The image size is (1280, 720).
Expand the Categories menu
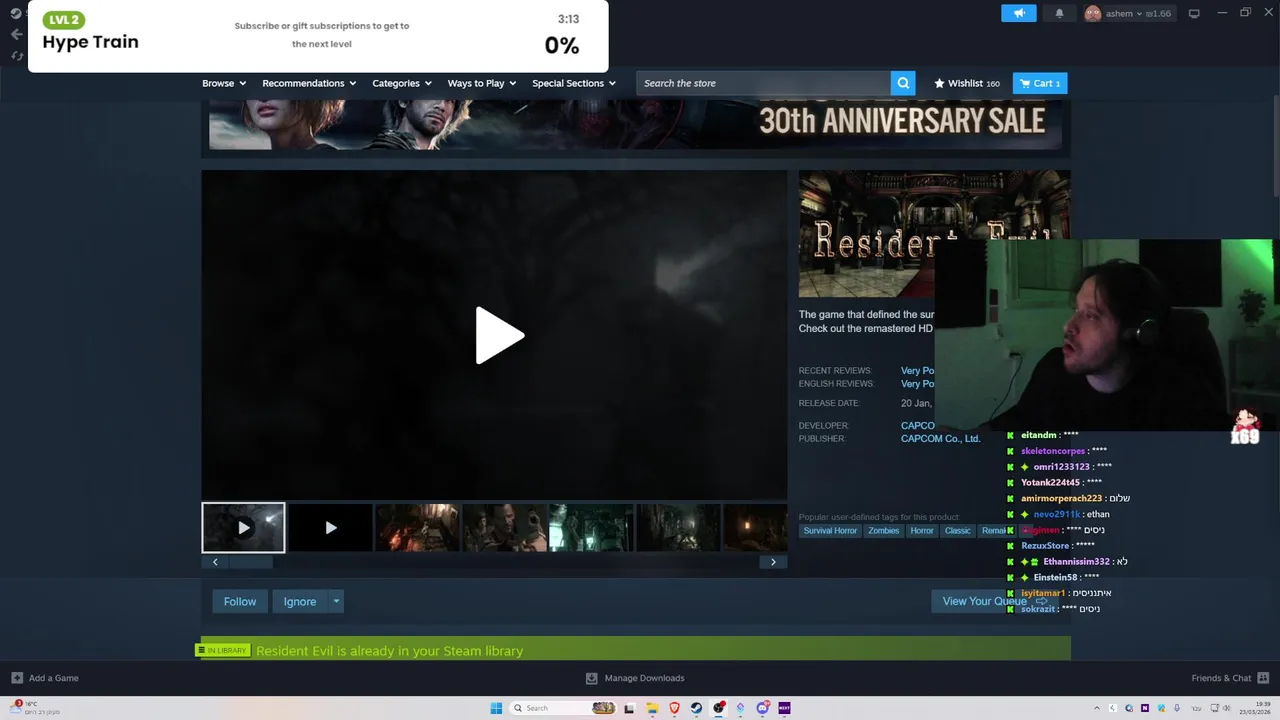[x=402, y=83]
